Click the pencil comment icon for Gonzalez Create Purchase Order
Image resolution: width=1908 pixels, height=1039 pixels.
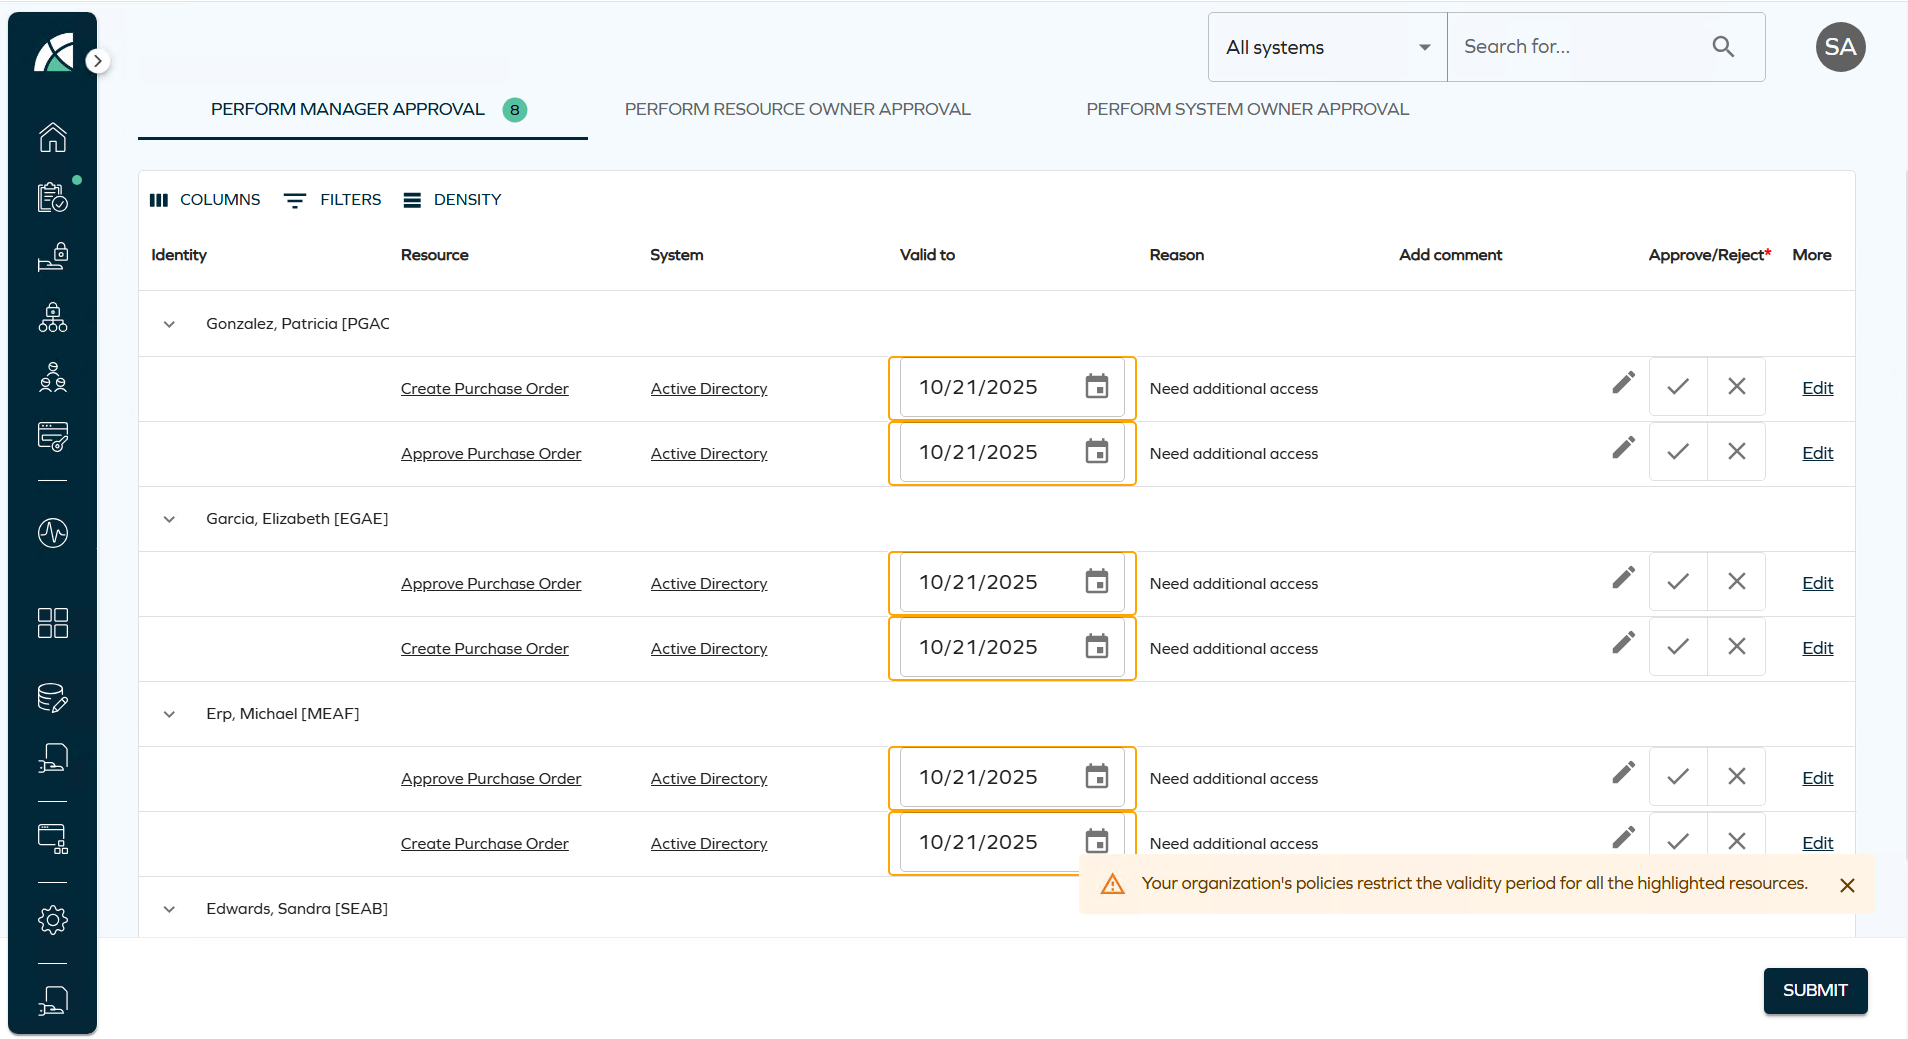click(1623, 383)
